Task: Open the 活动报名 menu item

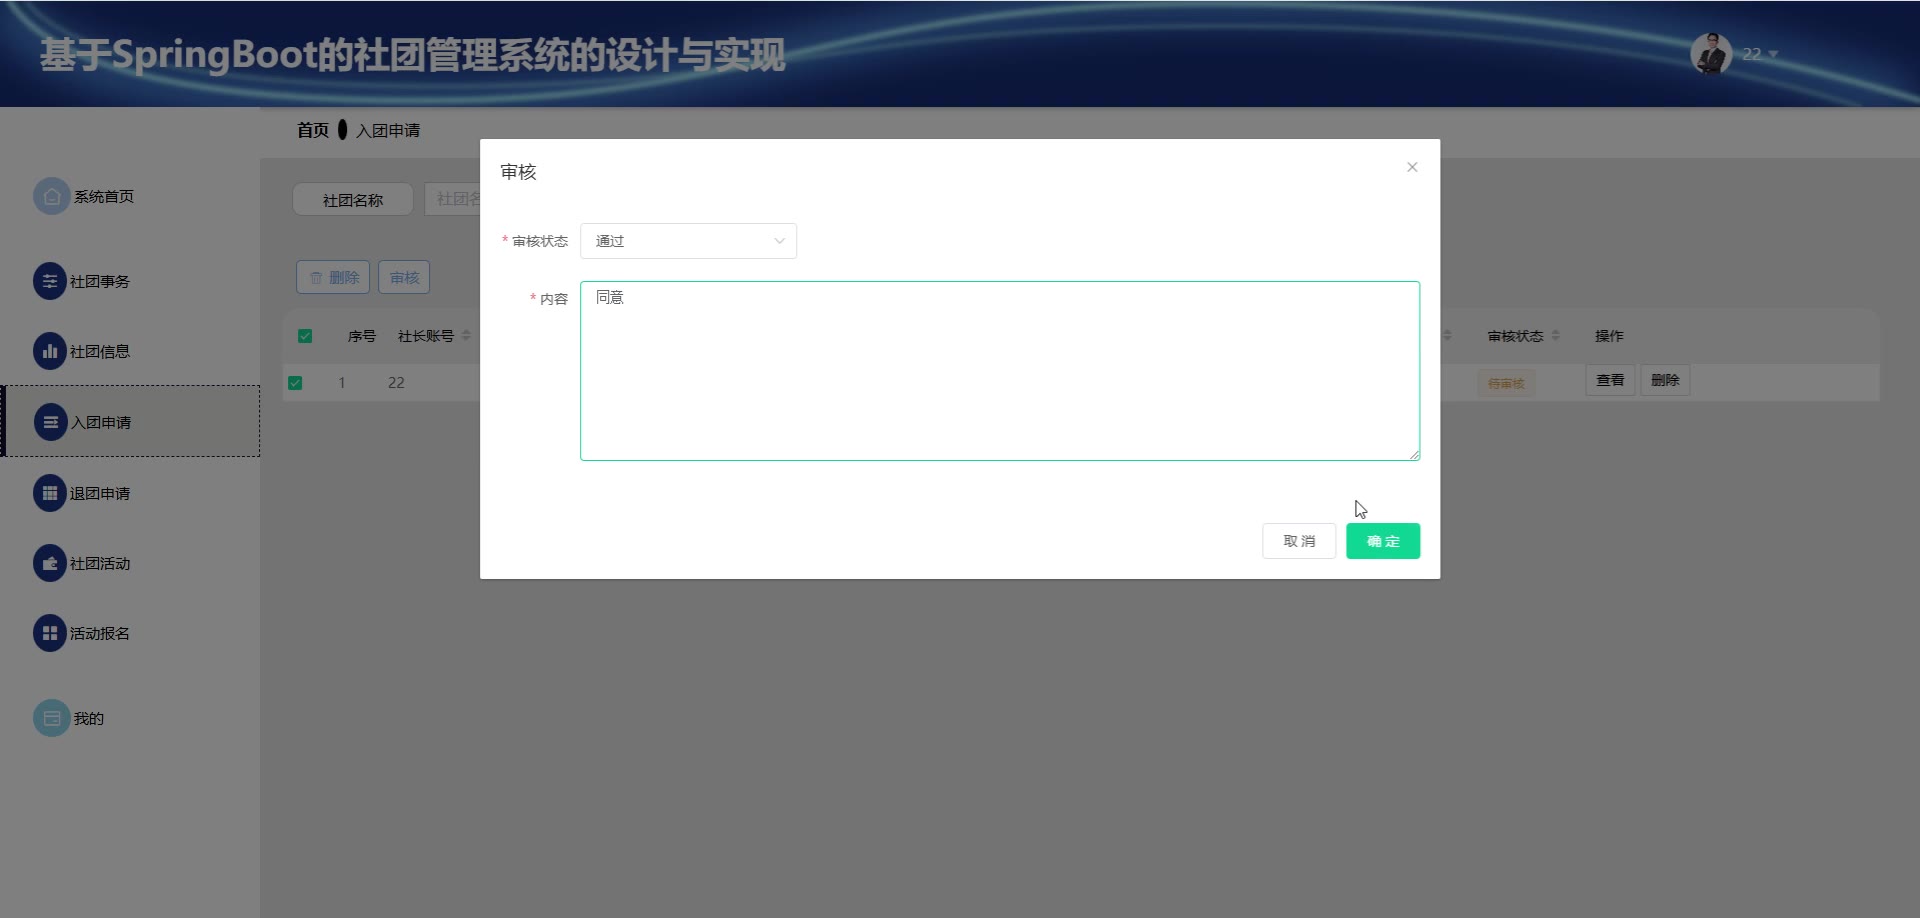Action: point(100,634)
